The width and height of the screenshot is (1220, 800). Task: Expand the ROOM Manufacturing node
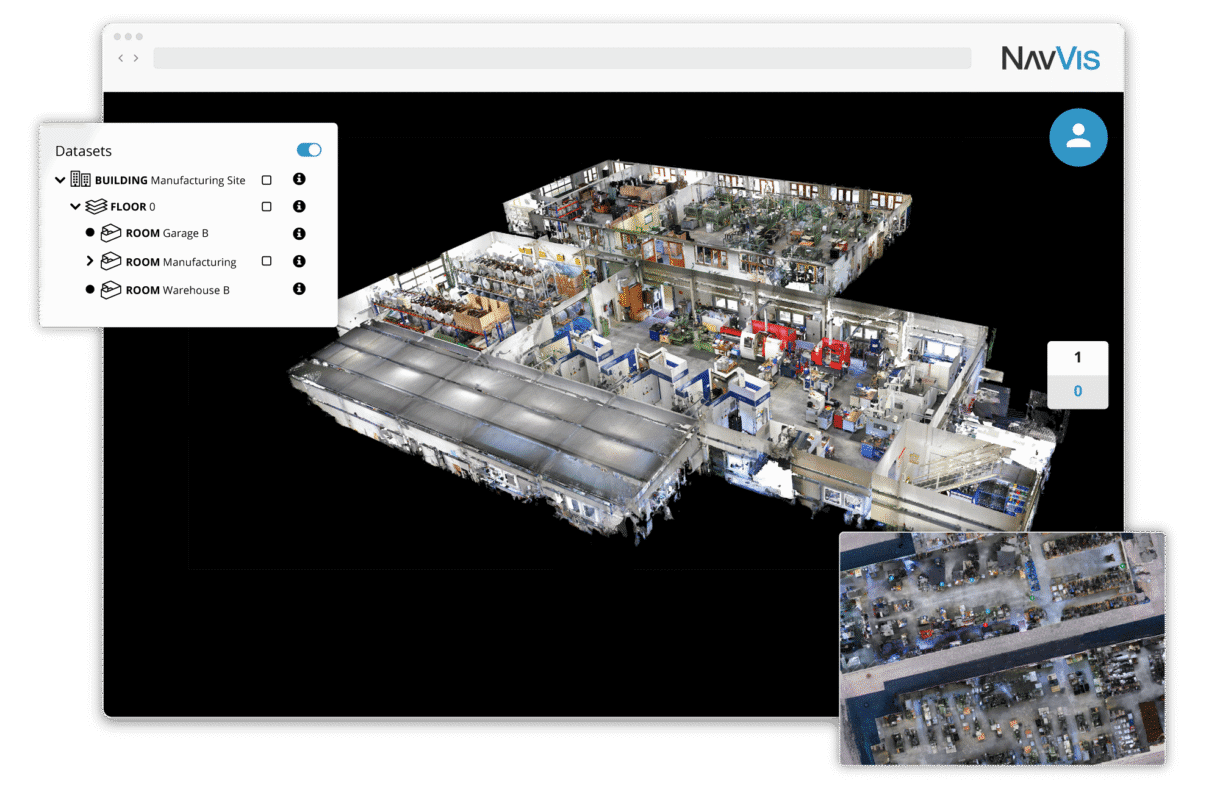pyautogui.click(x=92, y=261)
